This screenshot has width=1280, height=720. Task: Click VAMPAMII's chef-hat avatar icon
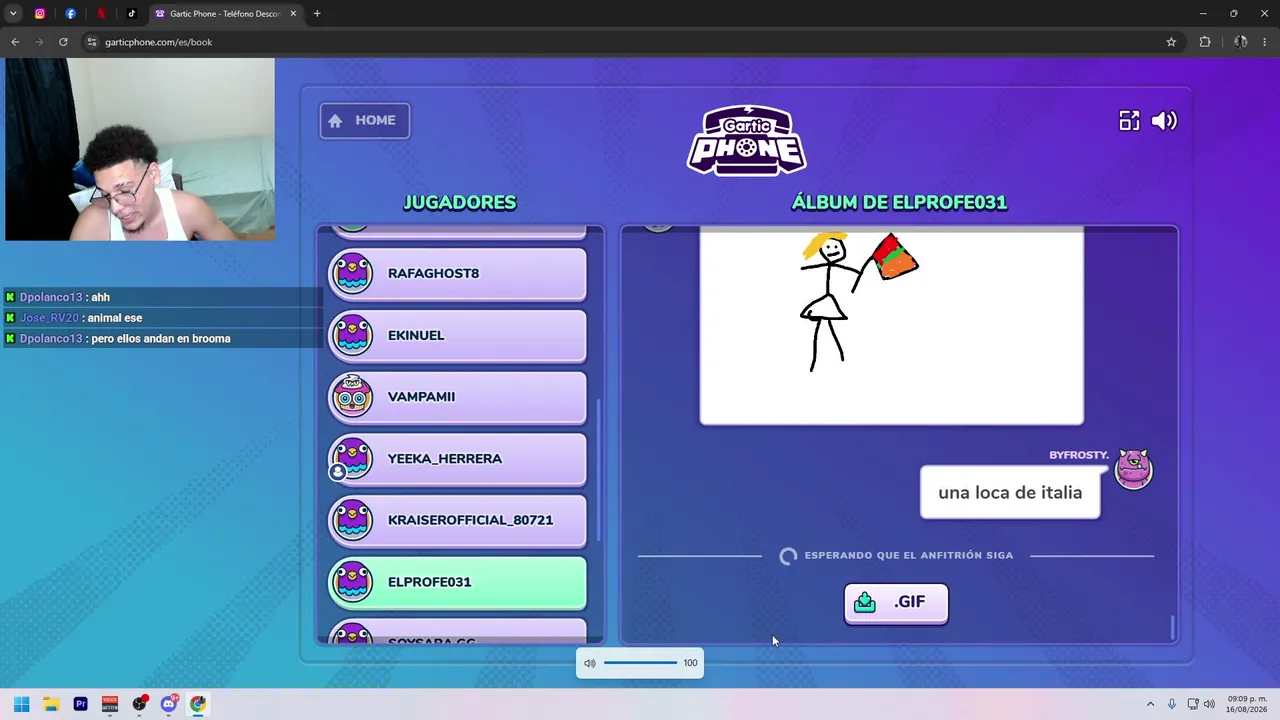[352, 396]
